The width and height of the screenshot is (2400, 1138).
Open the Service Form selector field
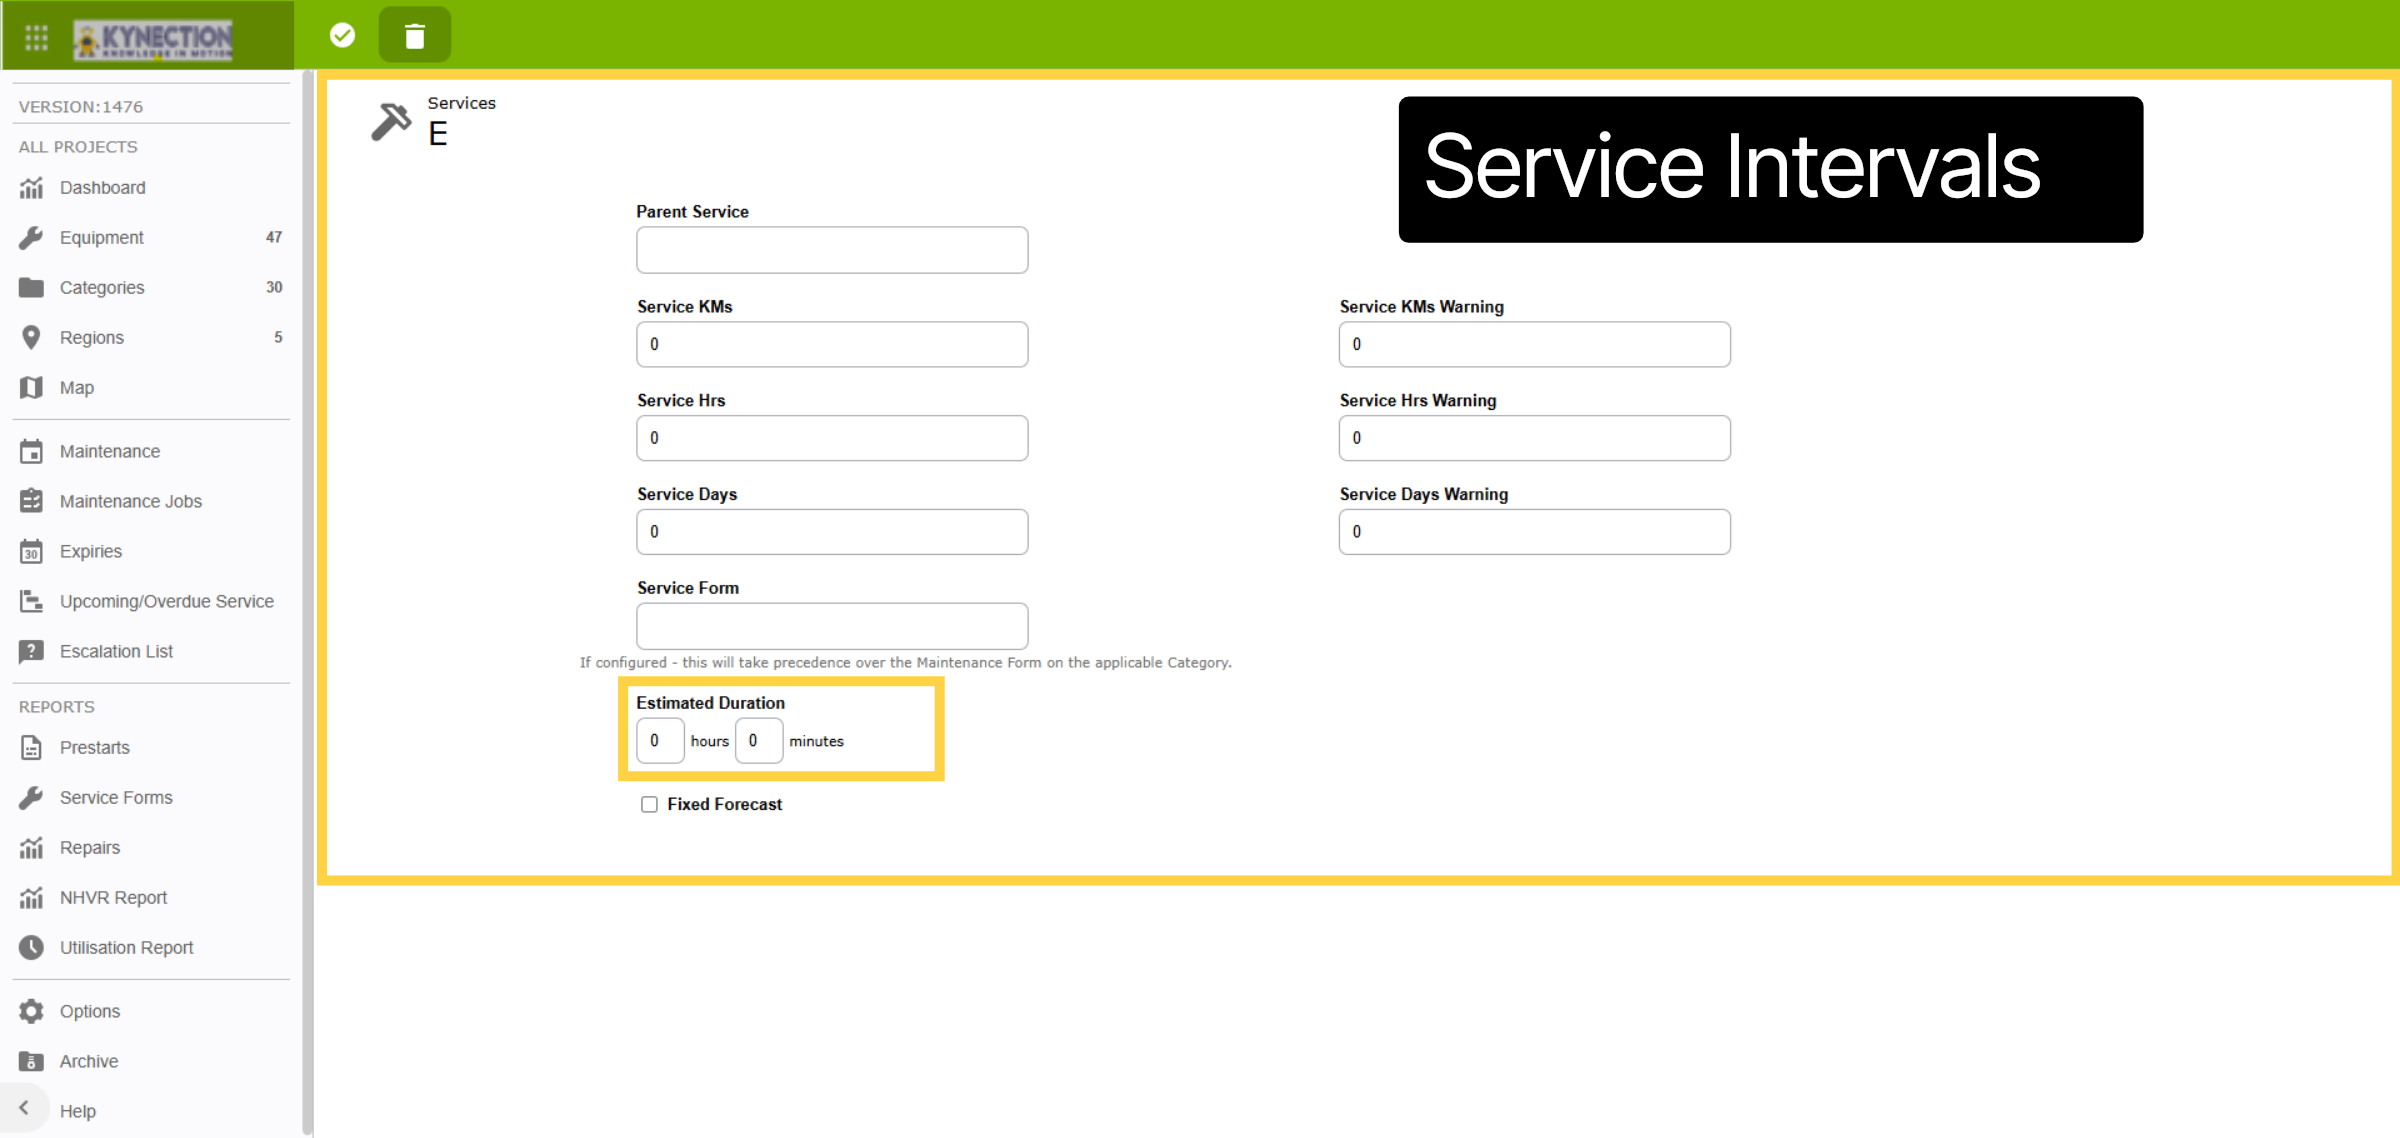[832, 626]
